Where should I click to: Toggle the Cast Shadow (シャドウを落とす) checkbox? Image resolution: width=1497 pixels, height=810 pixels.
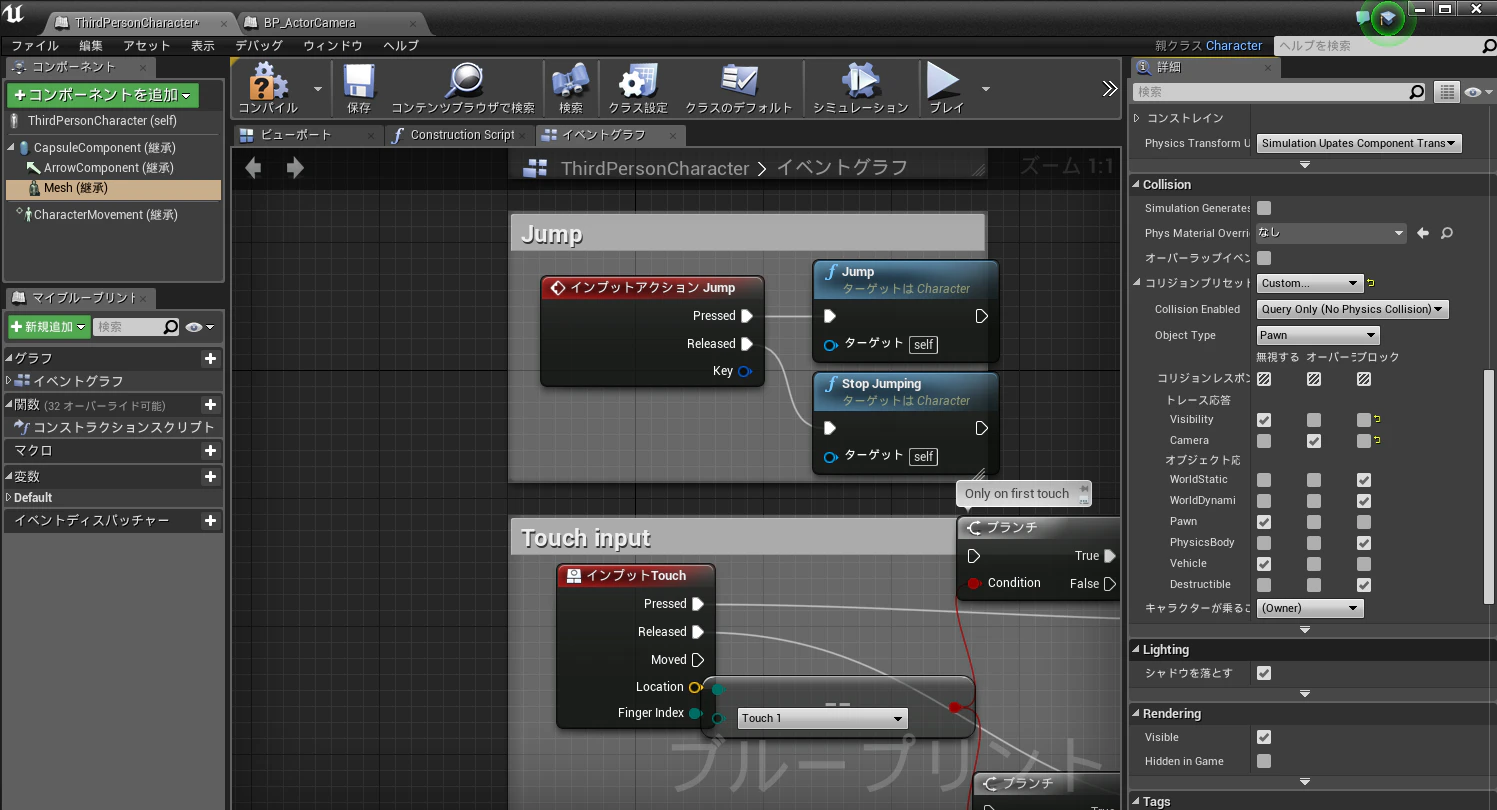[x=1264, y=673]
